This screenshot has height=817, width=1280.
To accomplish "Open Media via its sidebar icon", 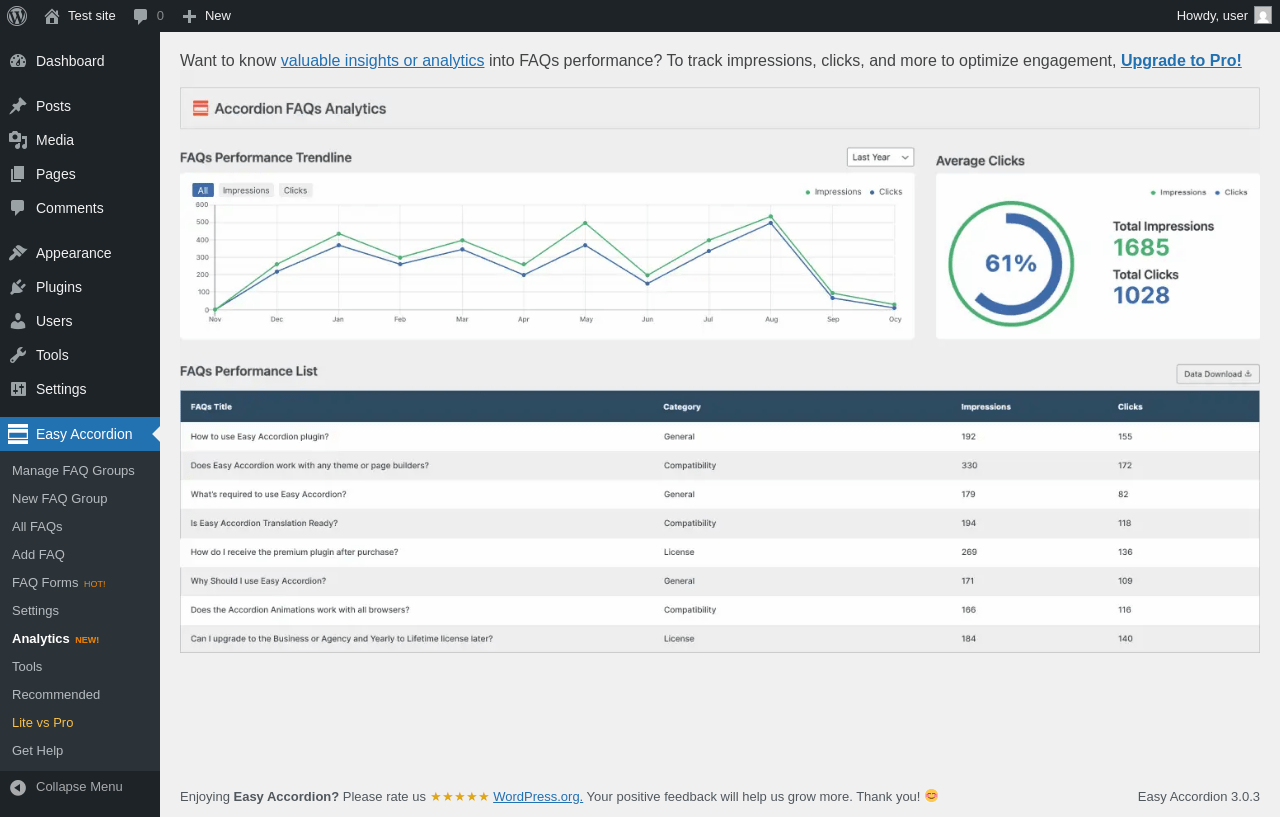I will 18,140.
